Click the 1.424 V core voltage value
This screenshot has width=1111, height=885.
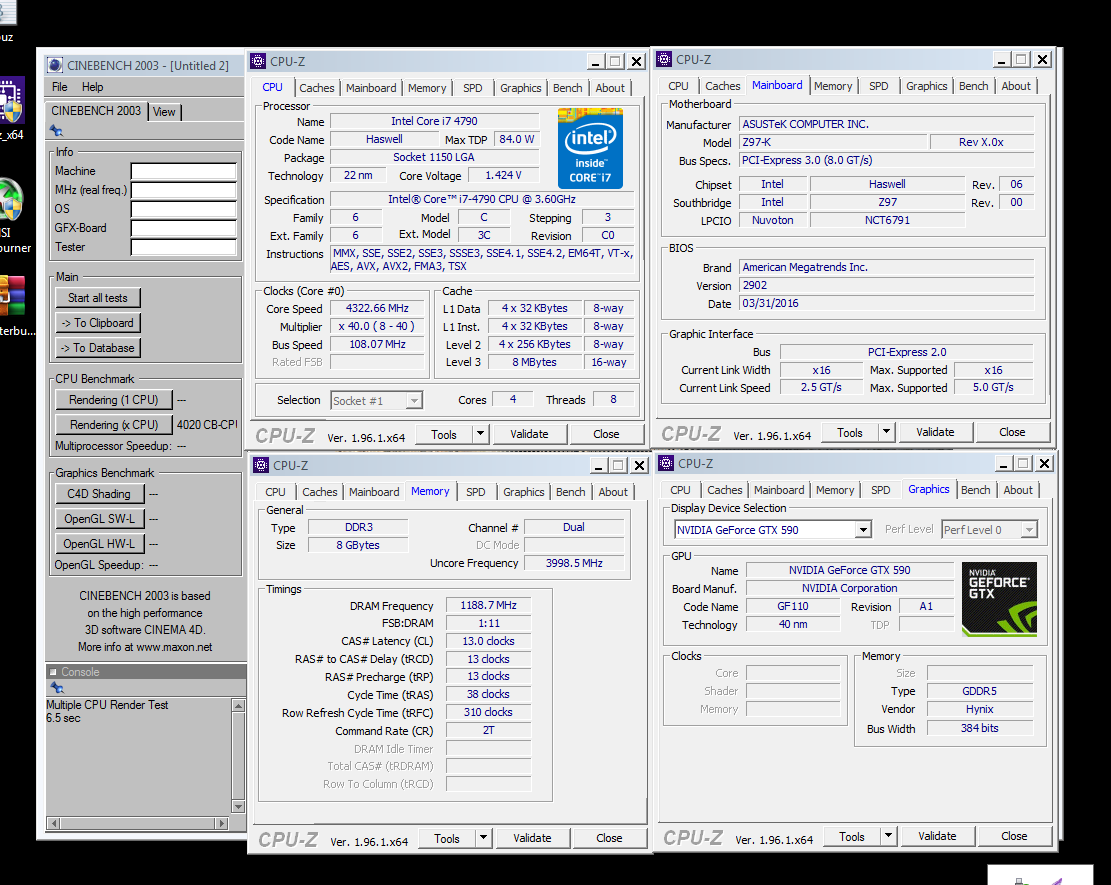tap(504, 175)
